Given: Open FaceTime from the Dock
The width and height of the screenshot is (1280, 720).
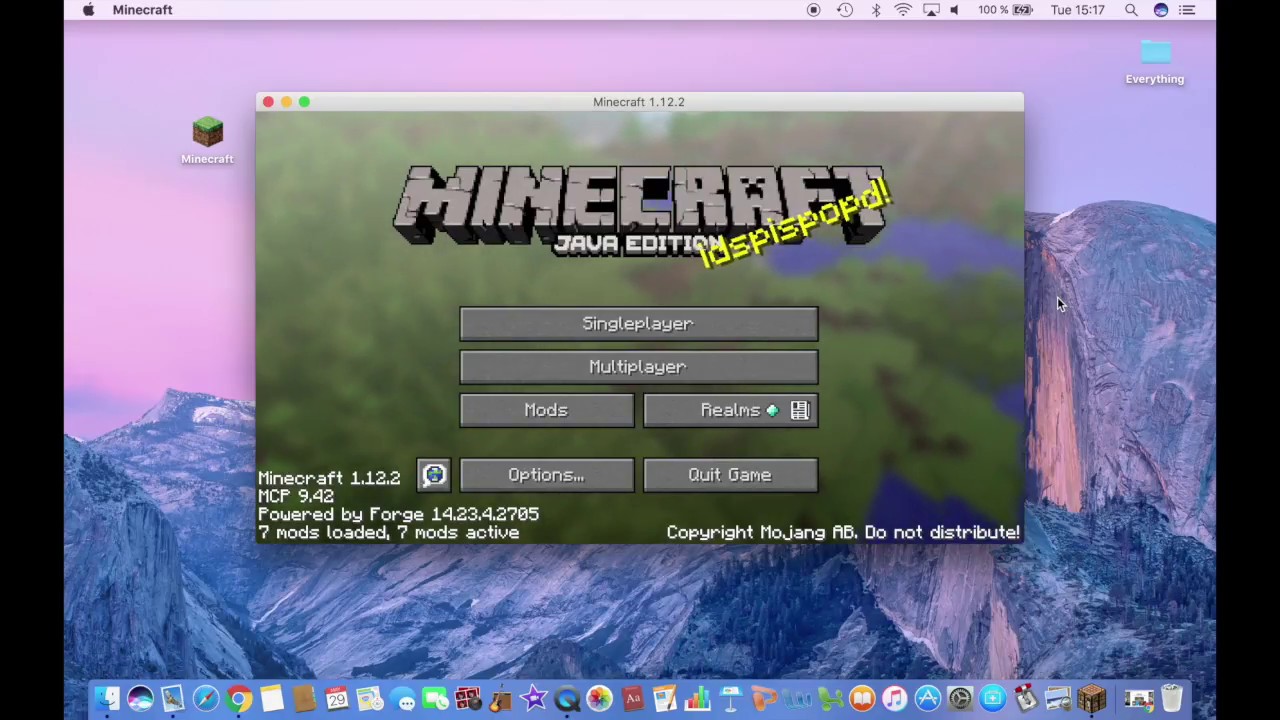Looking at the screenshot, I should (435, 699).
